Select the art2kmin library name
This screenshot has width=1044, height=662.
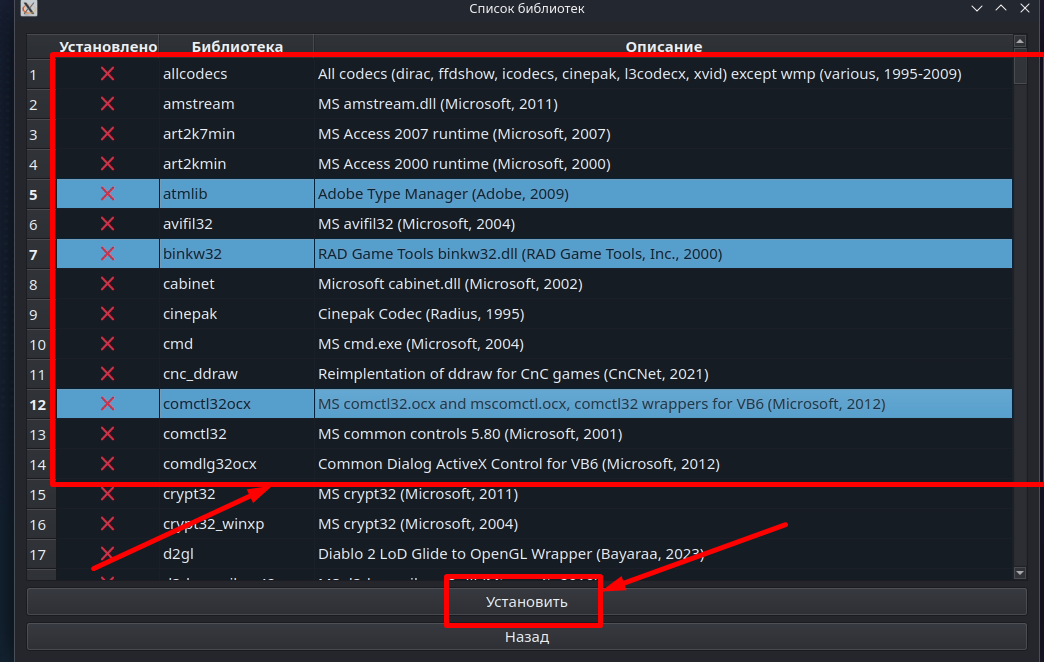pos(194,164)
